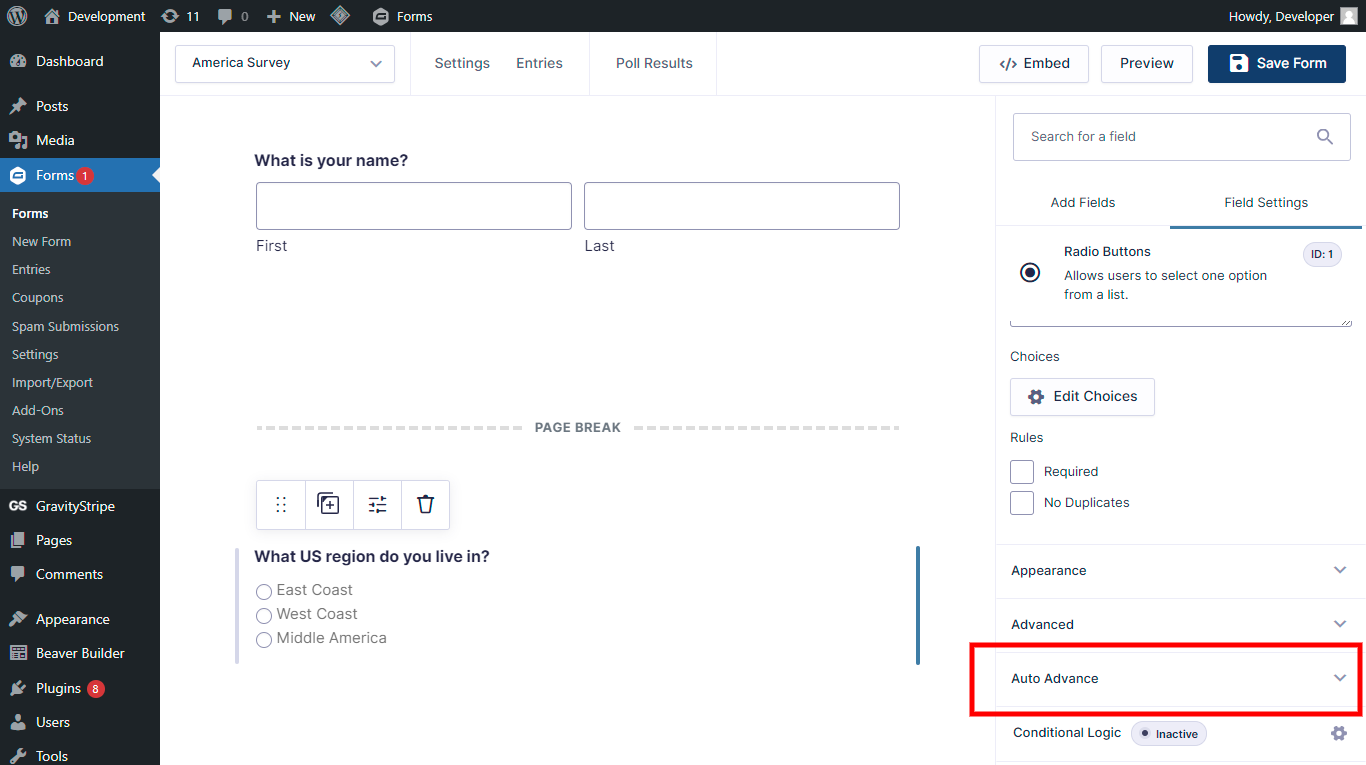Screen dimensions: 1366x765
Task: Open sidebar Entries submenu link
Action: tap(31, 270)
